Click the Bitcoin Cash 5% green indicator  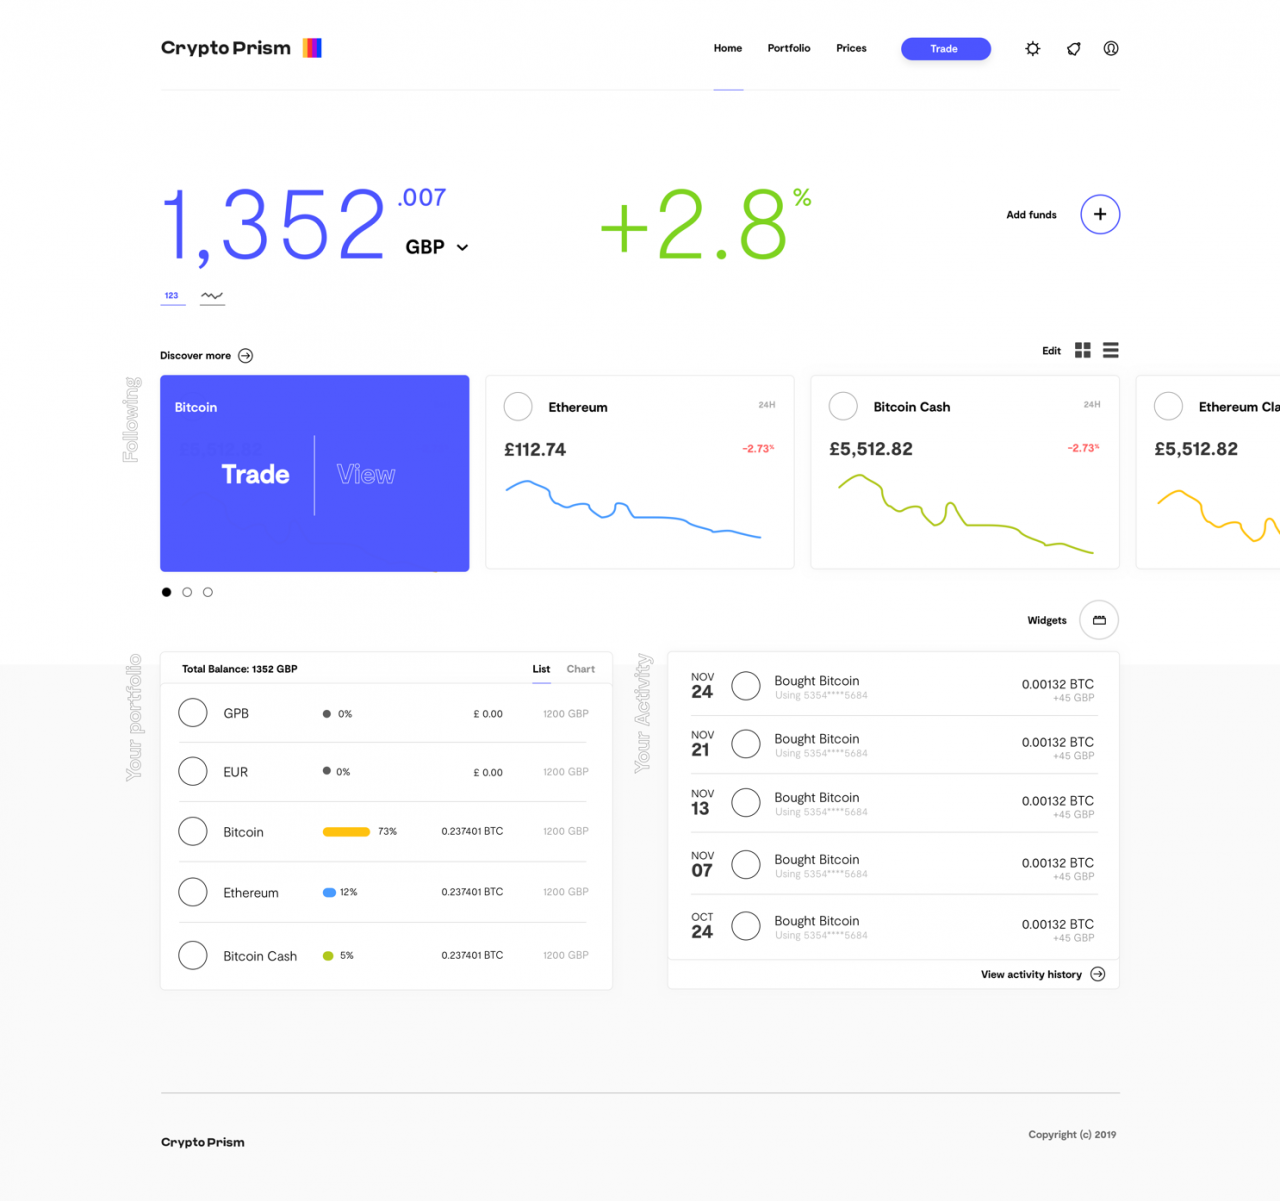point(328,956)
